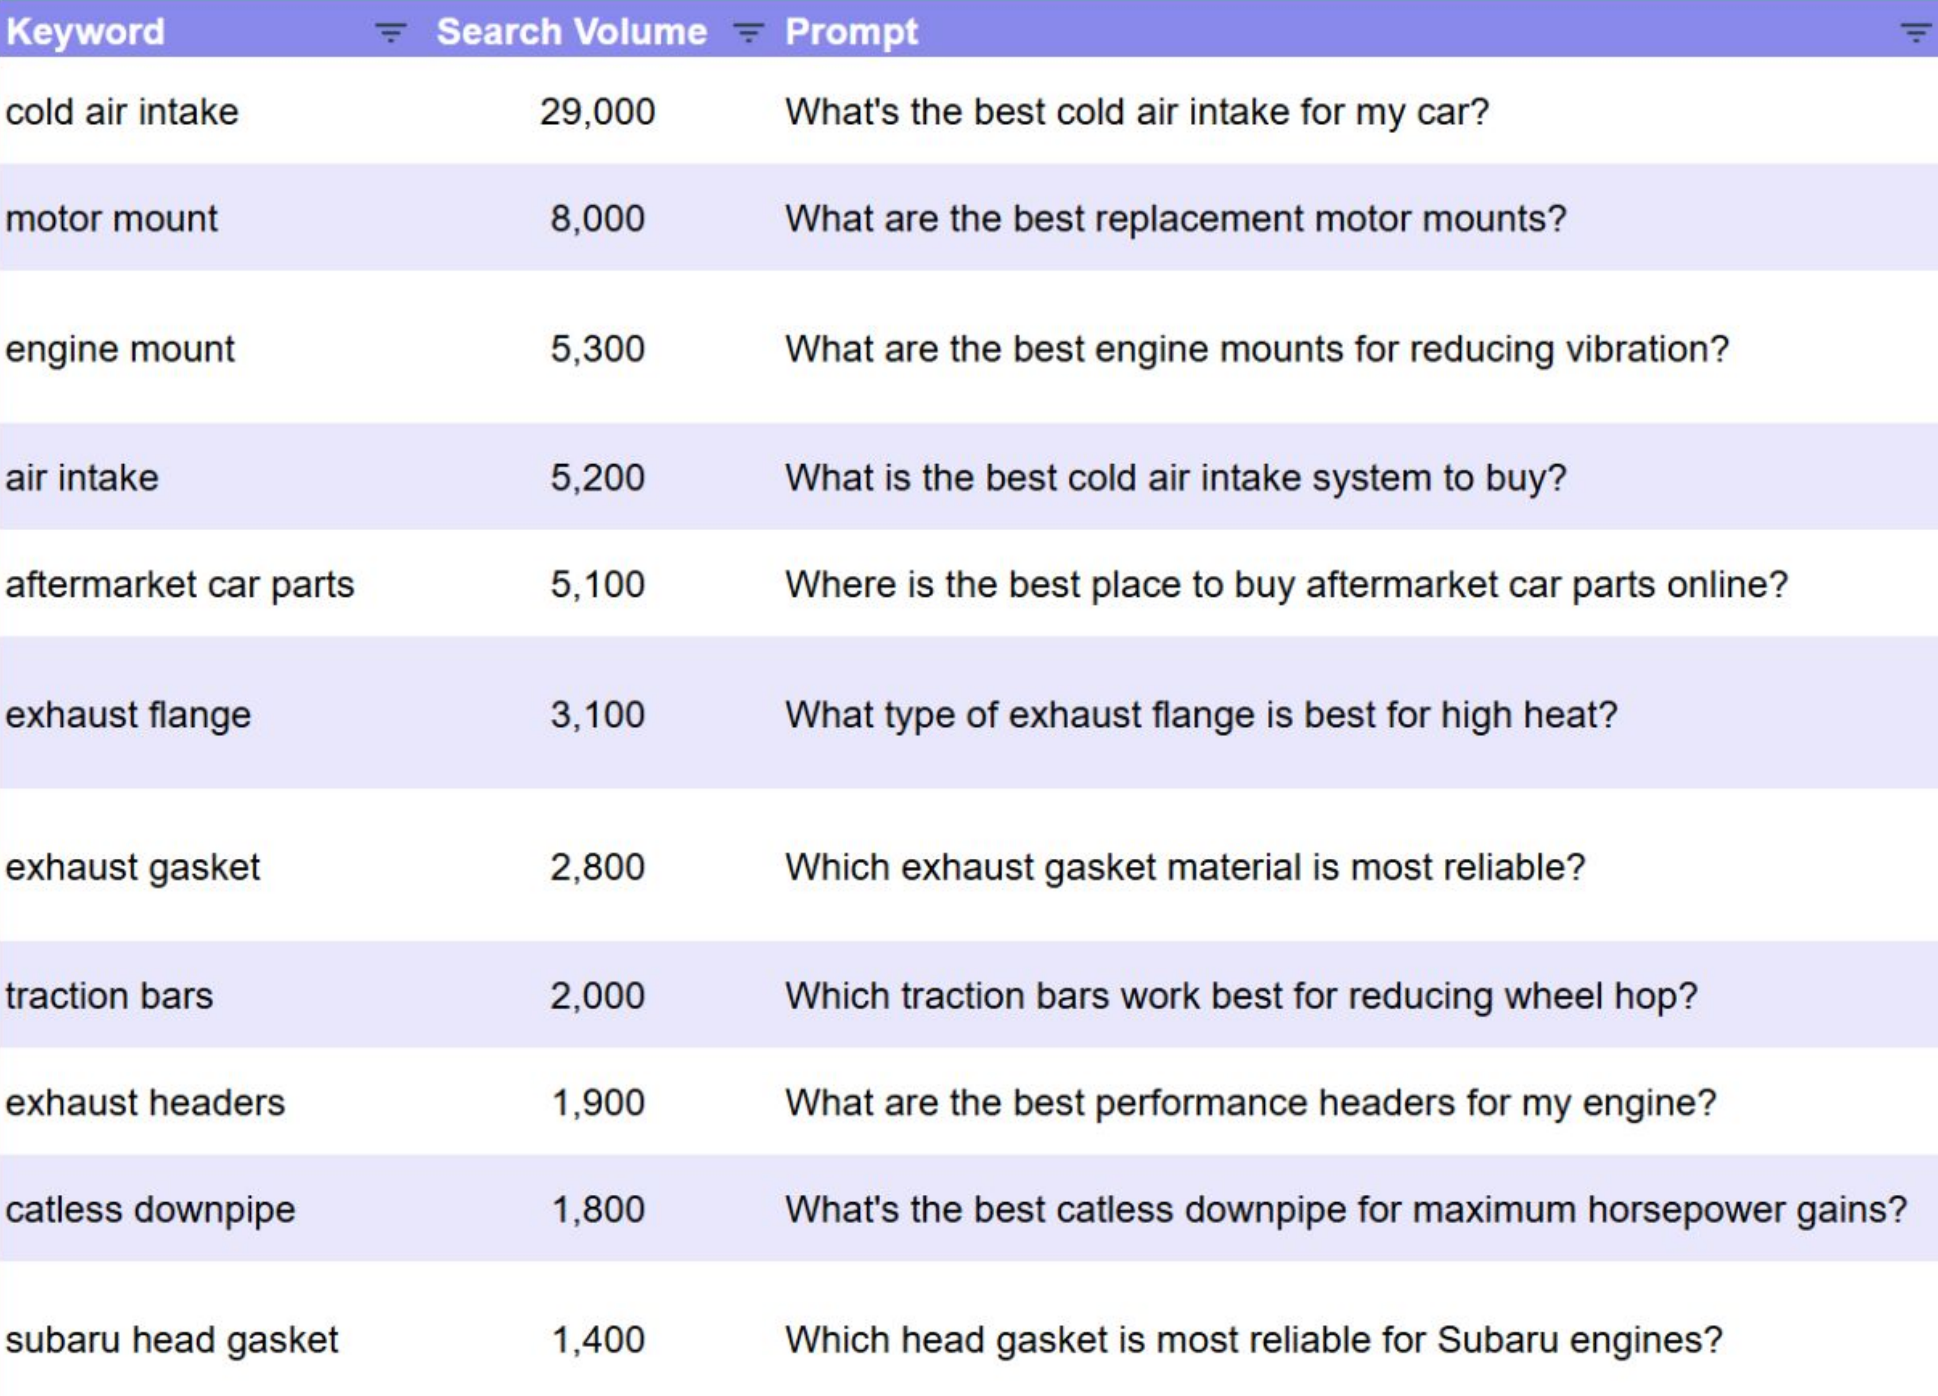
Task: Click the 'traction bars' keyword cell
Action: click(109, 995)
